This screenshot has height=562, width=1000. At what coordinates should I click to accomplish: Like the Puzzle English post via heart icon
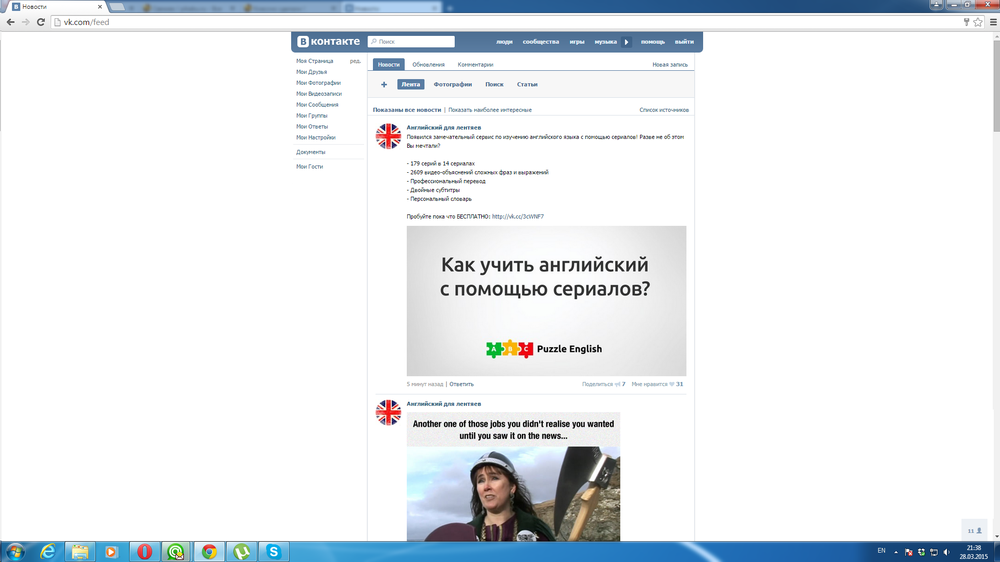coord(672,384)
